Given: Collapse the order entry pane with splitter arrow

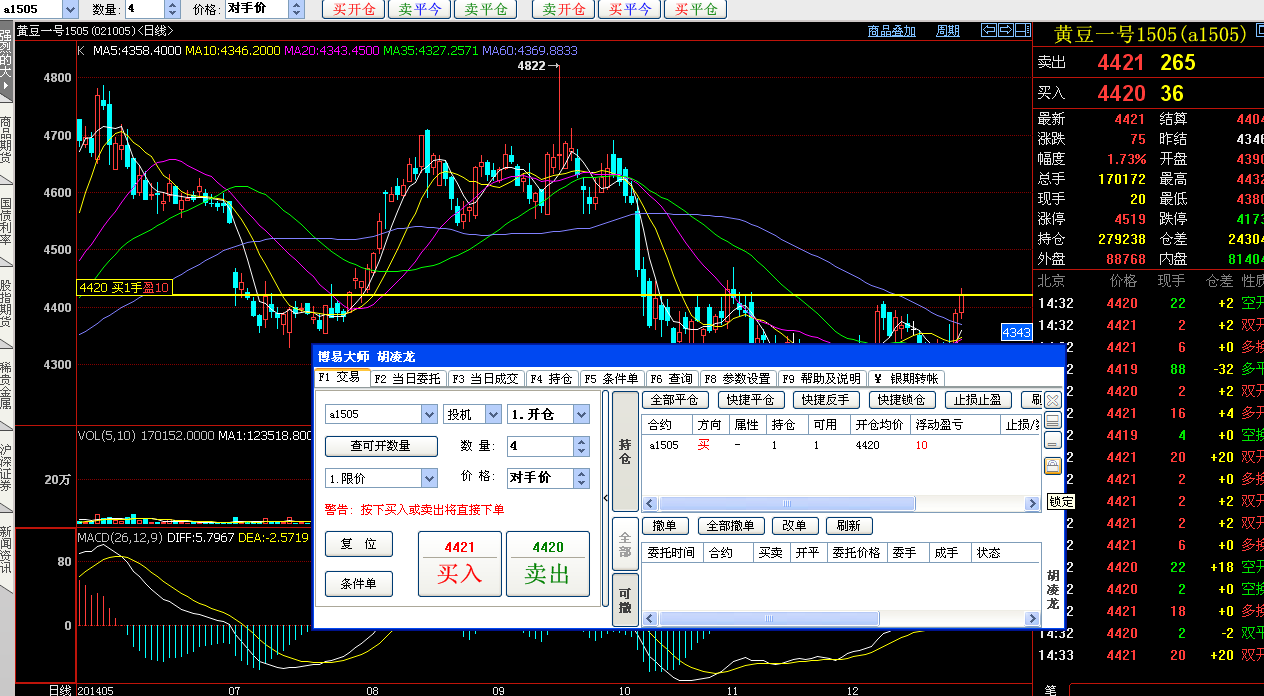Looking at the screenshot, I should (x=606, y=497).
